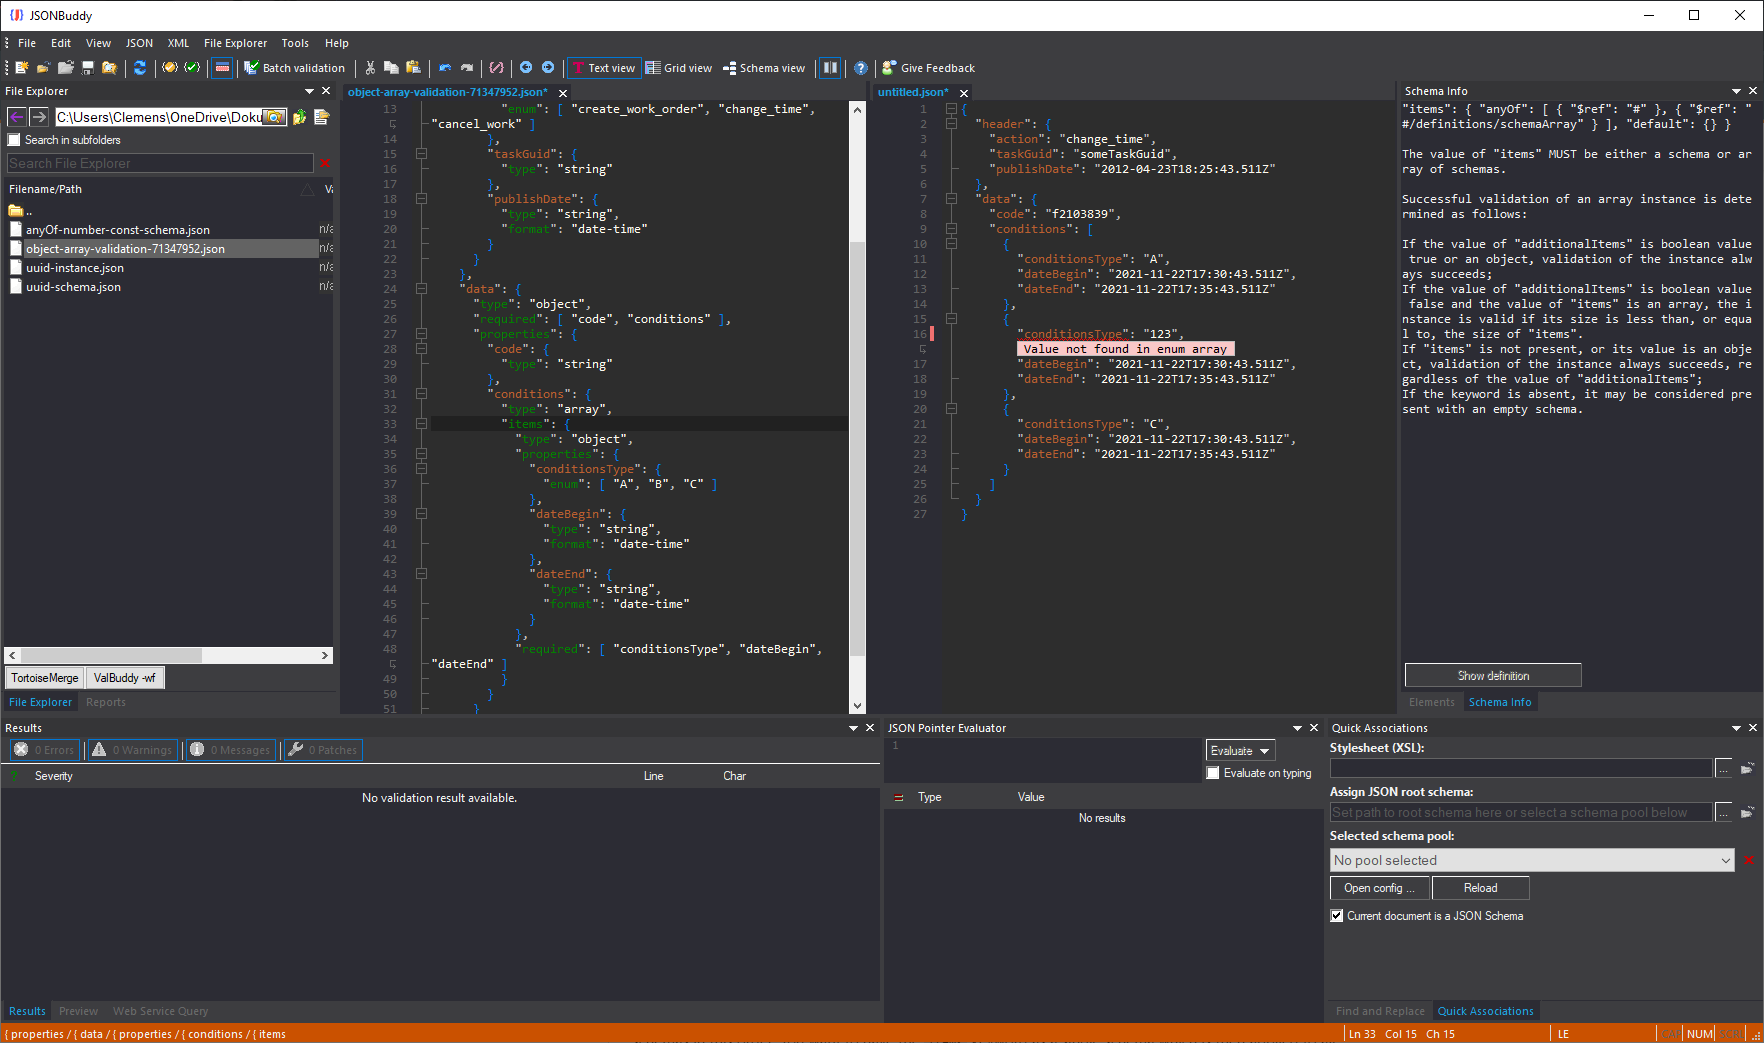The height and width of the screenshot is (1043, 1764).
Task: Create a new document via toolbar icon
Action: [22, 68]
